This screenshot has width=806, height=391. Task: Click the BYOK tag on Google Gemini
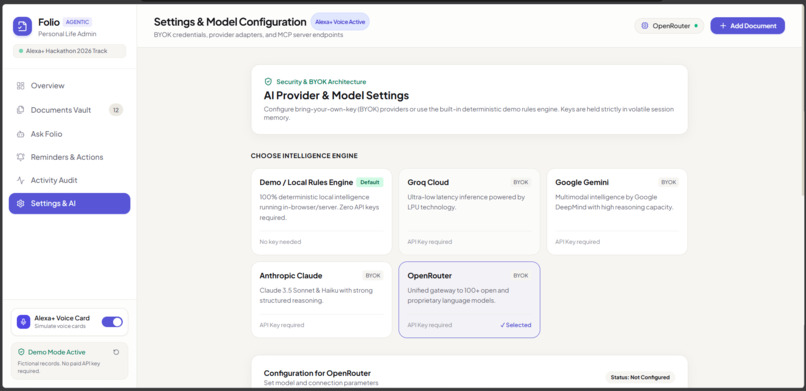coord(669,182)
